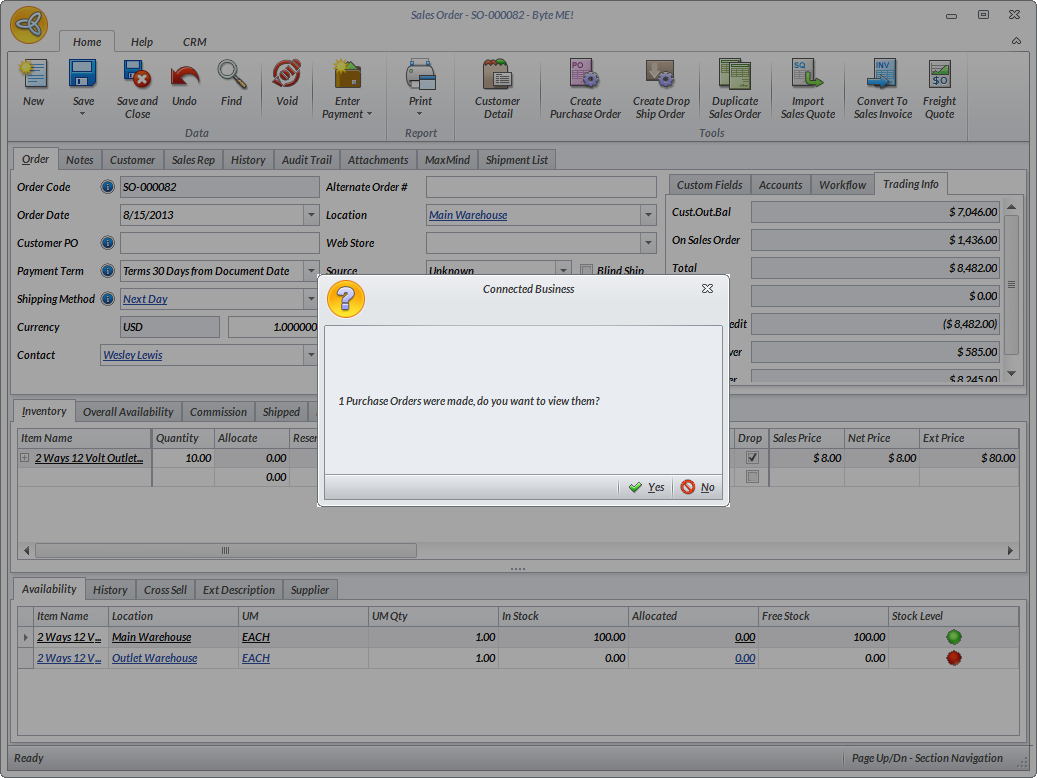Switch to the CRM ribbon tab
Screen dimensions: 1037x778
[x=194, y=42]
